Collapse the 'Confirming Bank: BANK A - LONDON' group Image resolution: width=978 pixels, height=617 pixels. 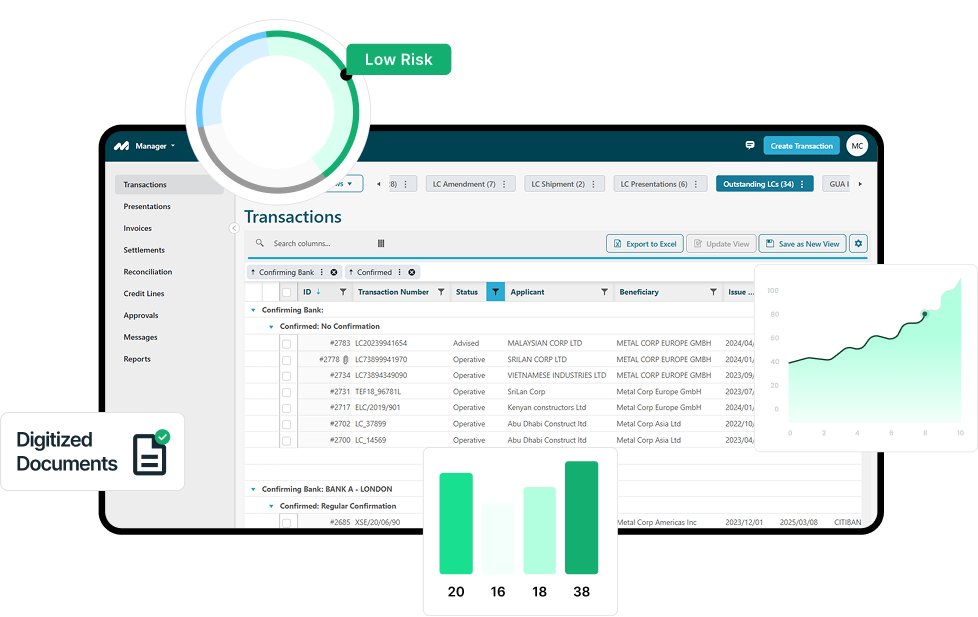pos(253,489)
